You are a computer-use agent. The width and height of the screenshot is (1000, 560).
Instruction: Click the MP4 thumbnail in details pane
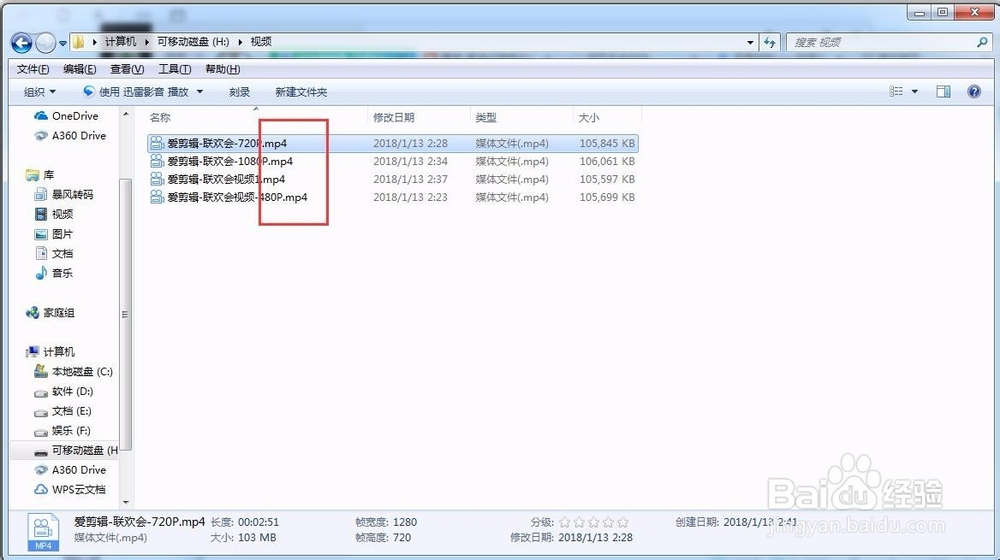tap(43, 532)
